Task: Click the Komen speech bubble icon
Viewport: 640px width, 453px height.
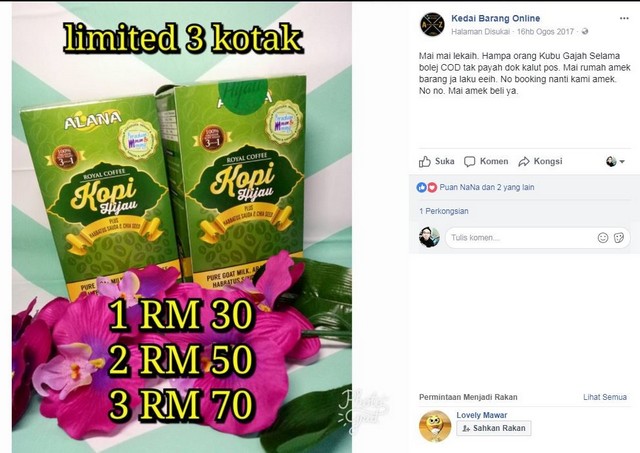Action: tap(469, 162)
